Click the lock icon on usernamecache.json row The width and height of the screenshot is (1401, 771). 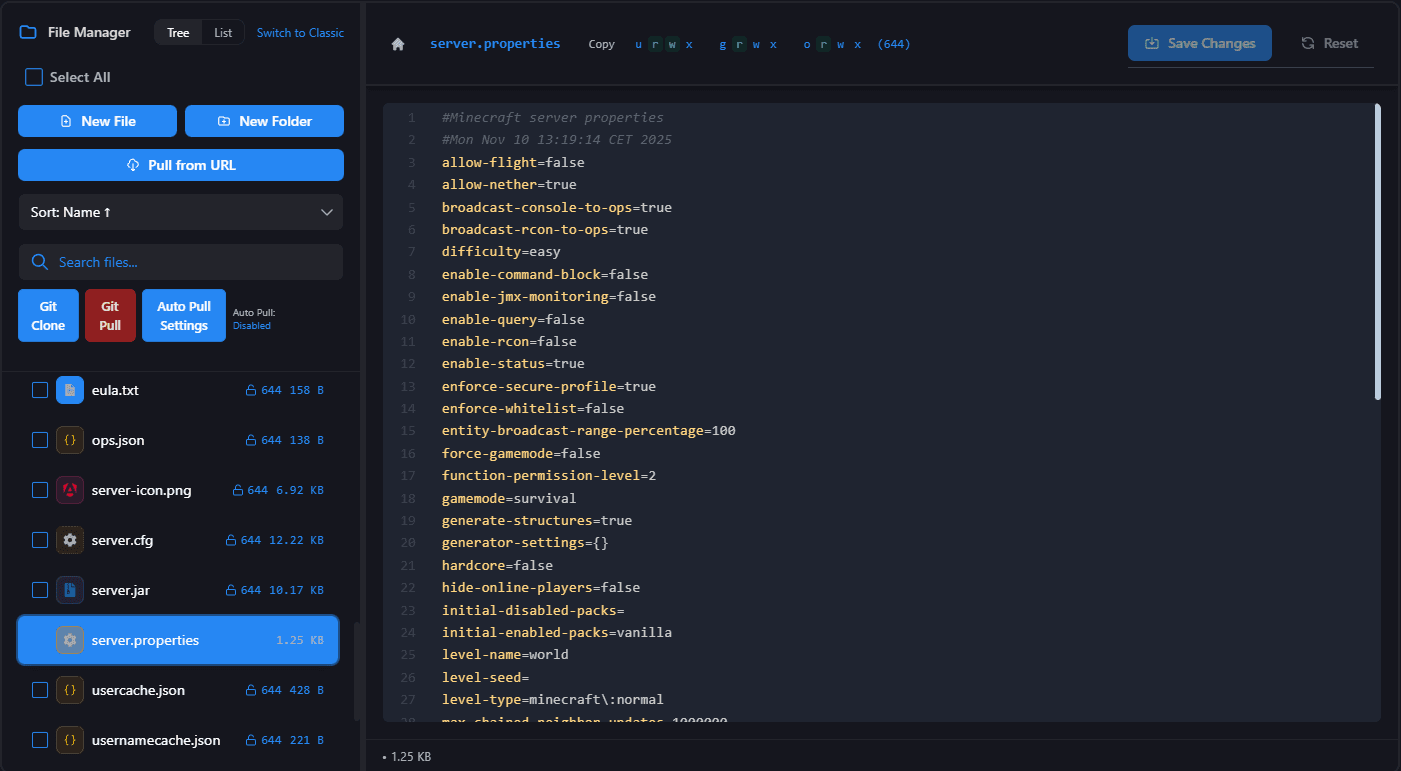(x=251, y=740)
